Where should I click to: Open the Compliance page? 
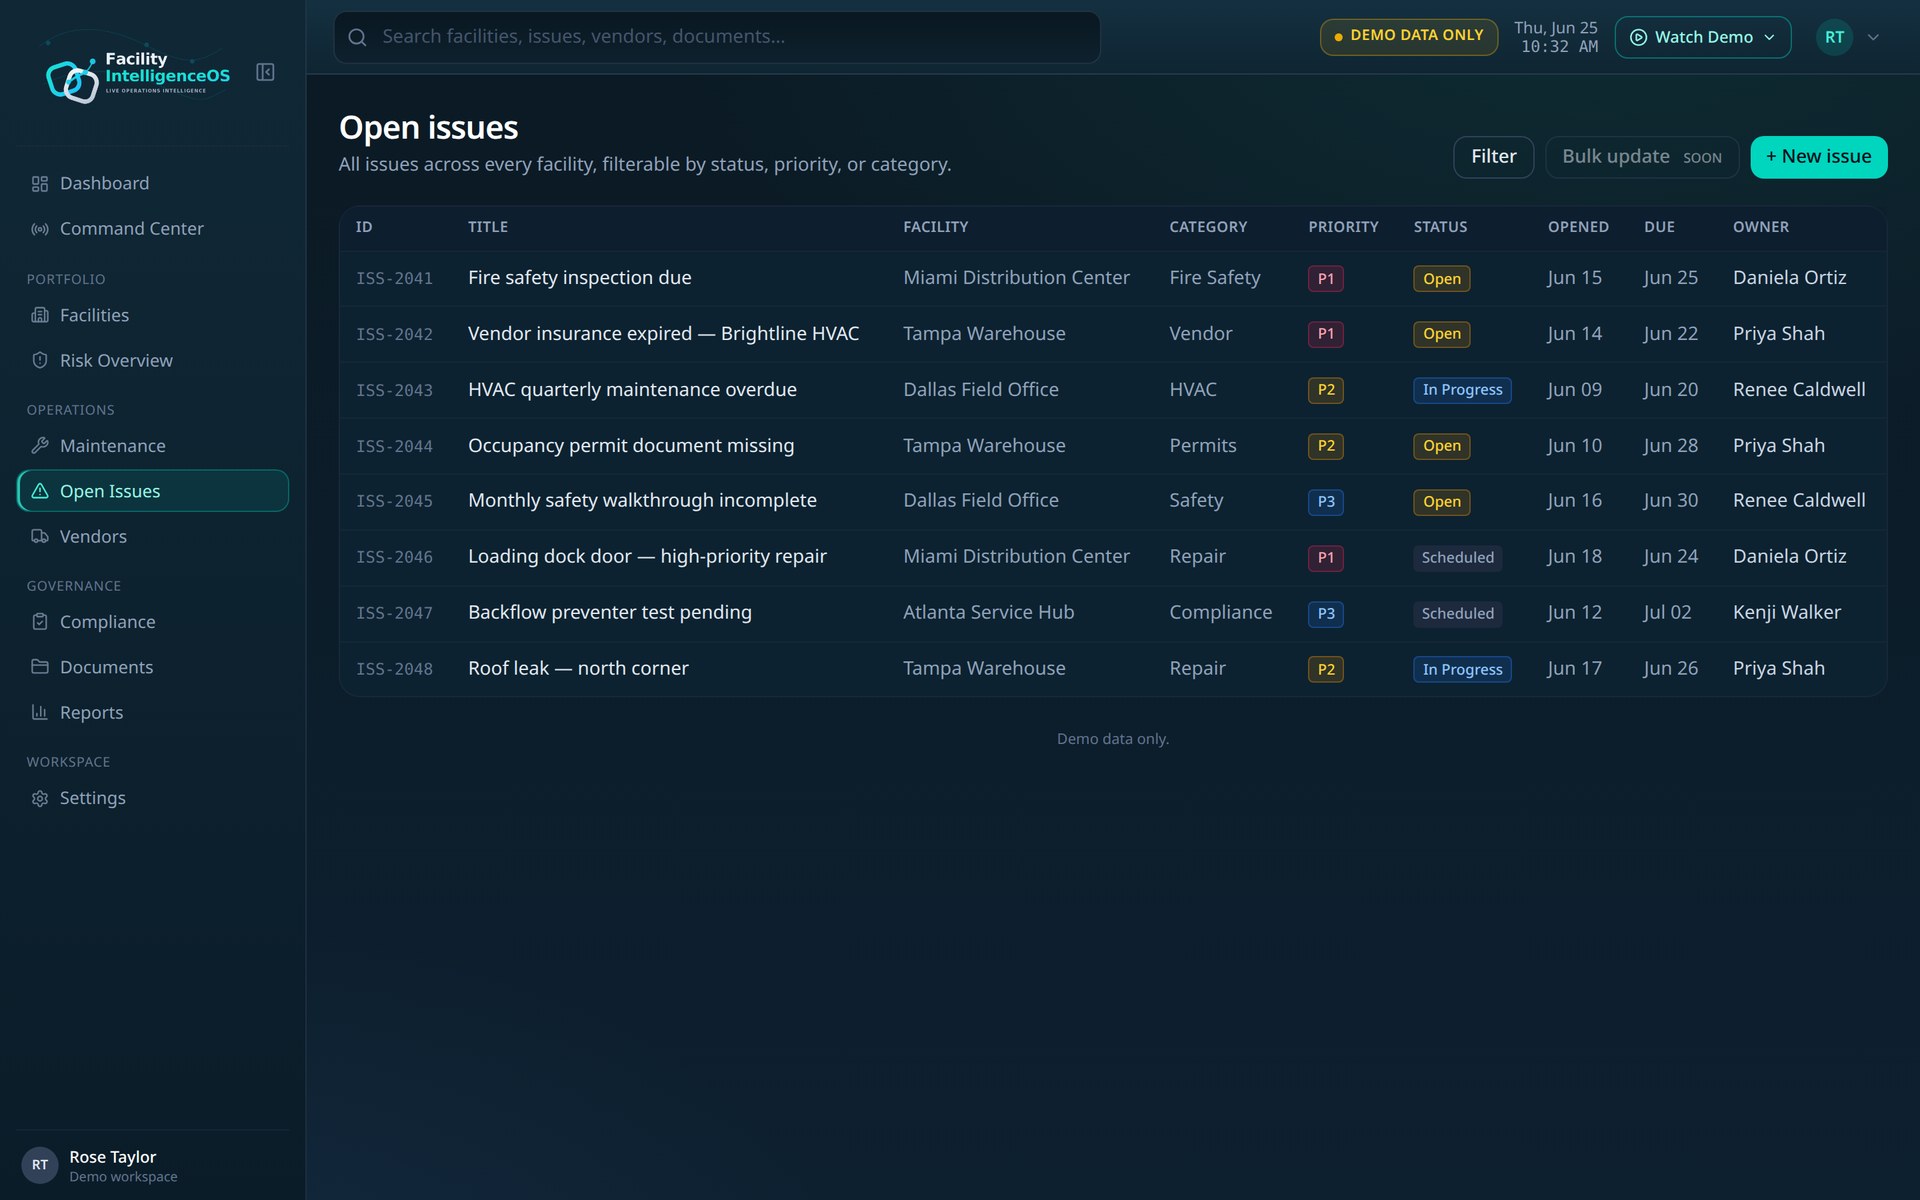pos(153,622)
